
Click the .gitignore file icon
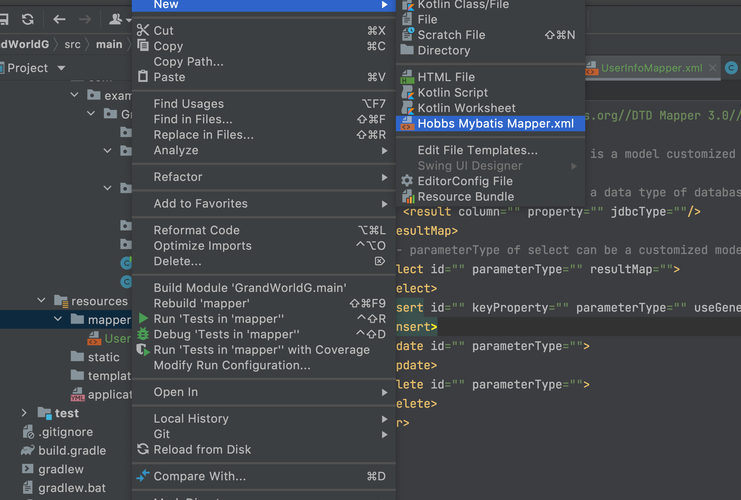pos(28,431)
